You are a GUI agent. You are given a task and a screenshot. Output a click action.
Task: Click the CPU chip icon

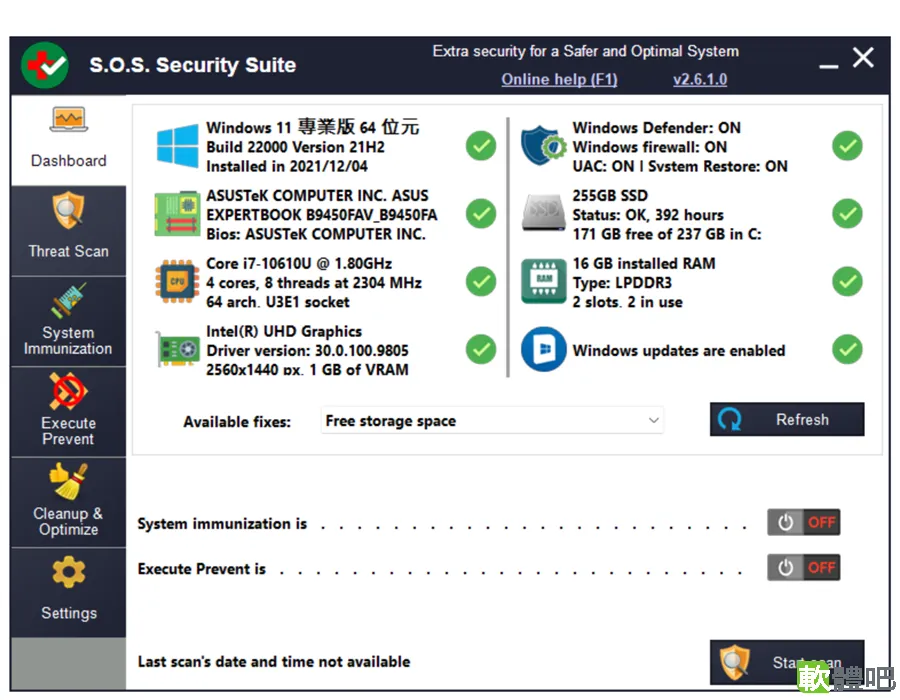177,282
